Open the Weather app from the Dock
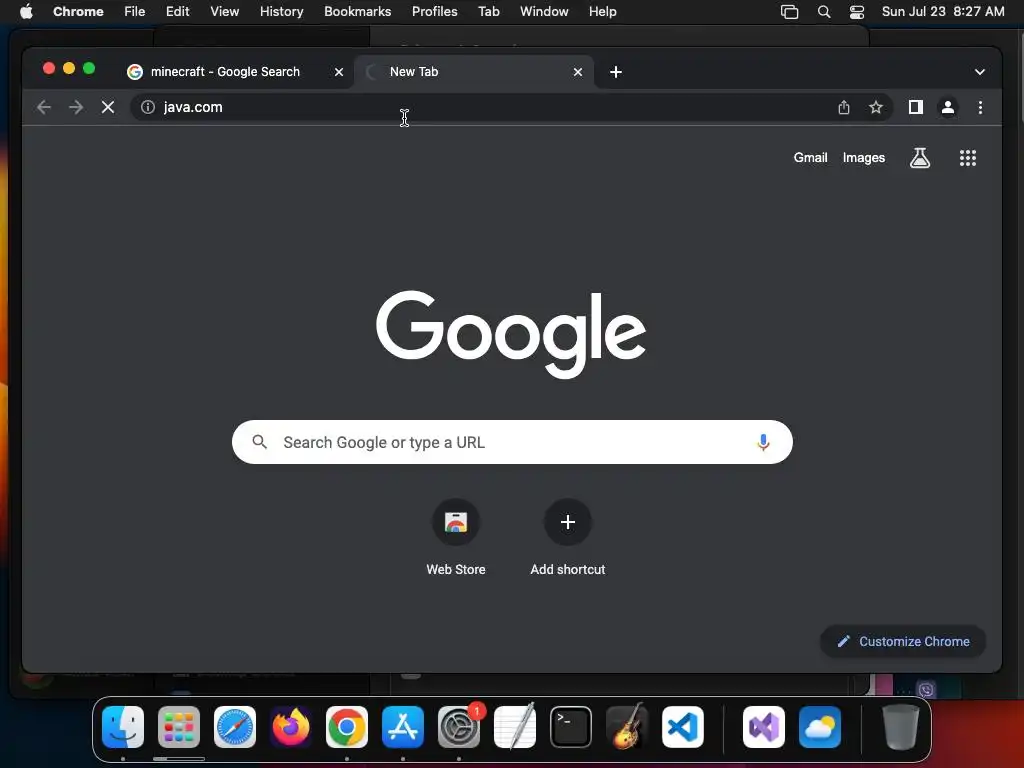Viewport: 1024px width, 768px height. coord(820,727)
